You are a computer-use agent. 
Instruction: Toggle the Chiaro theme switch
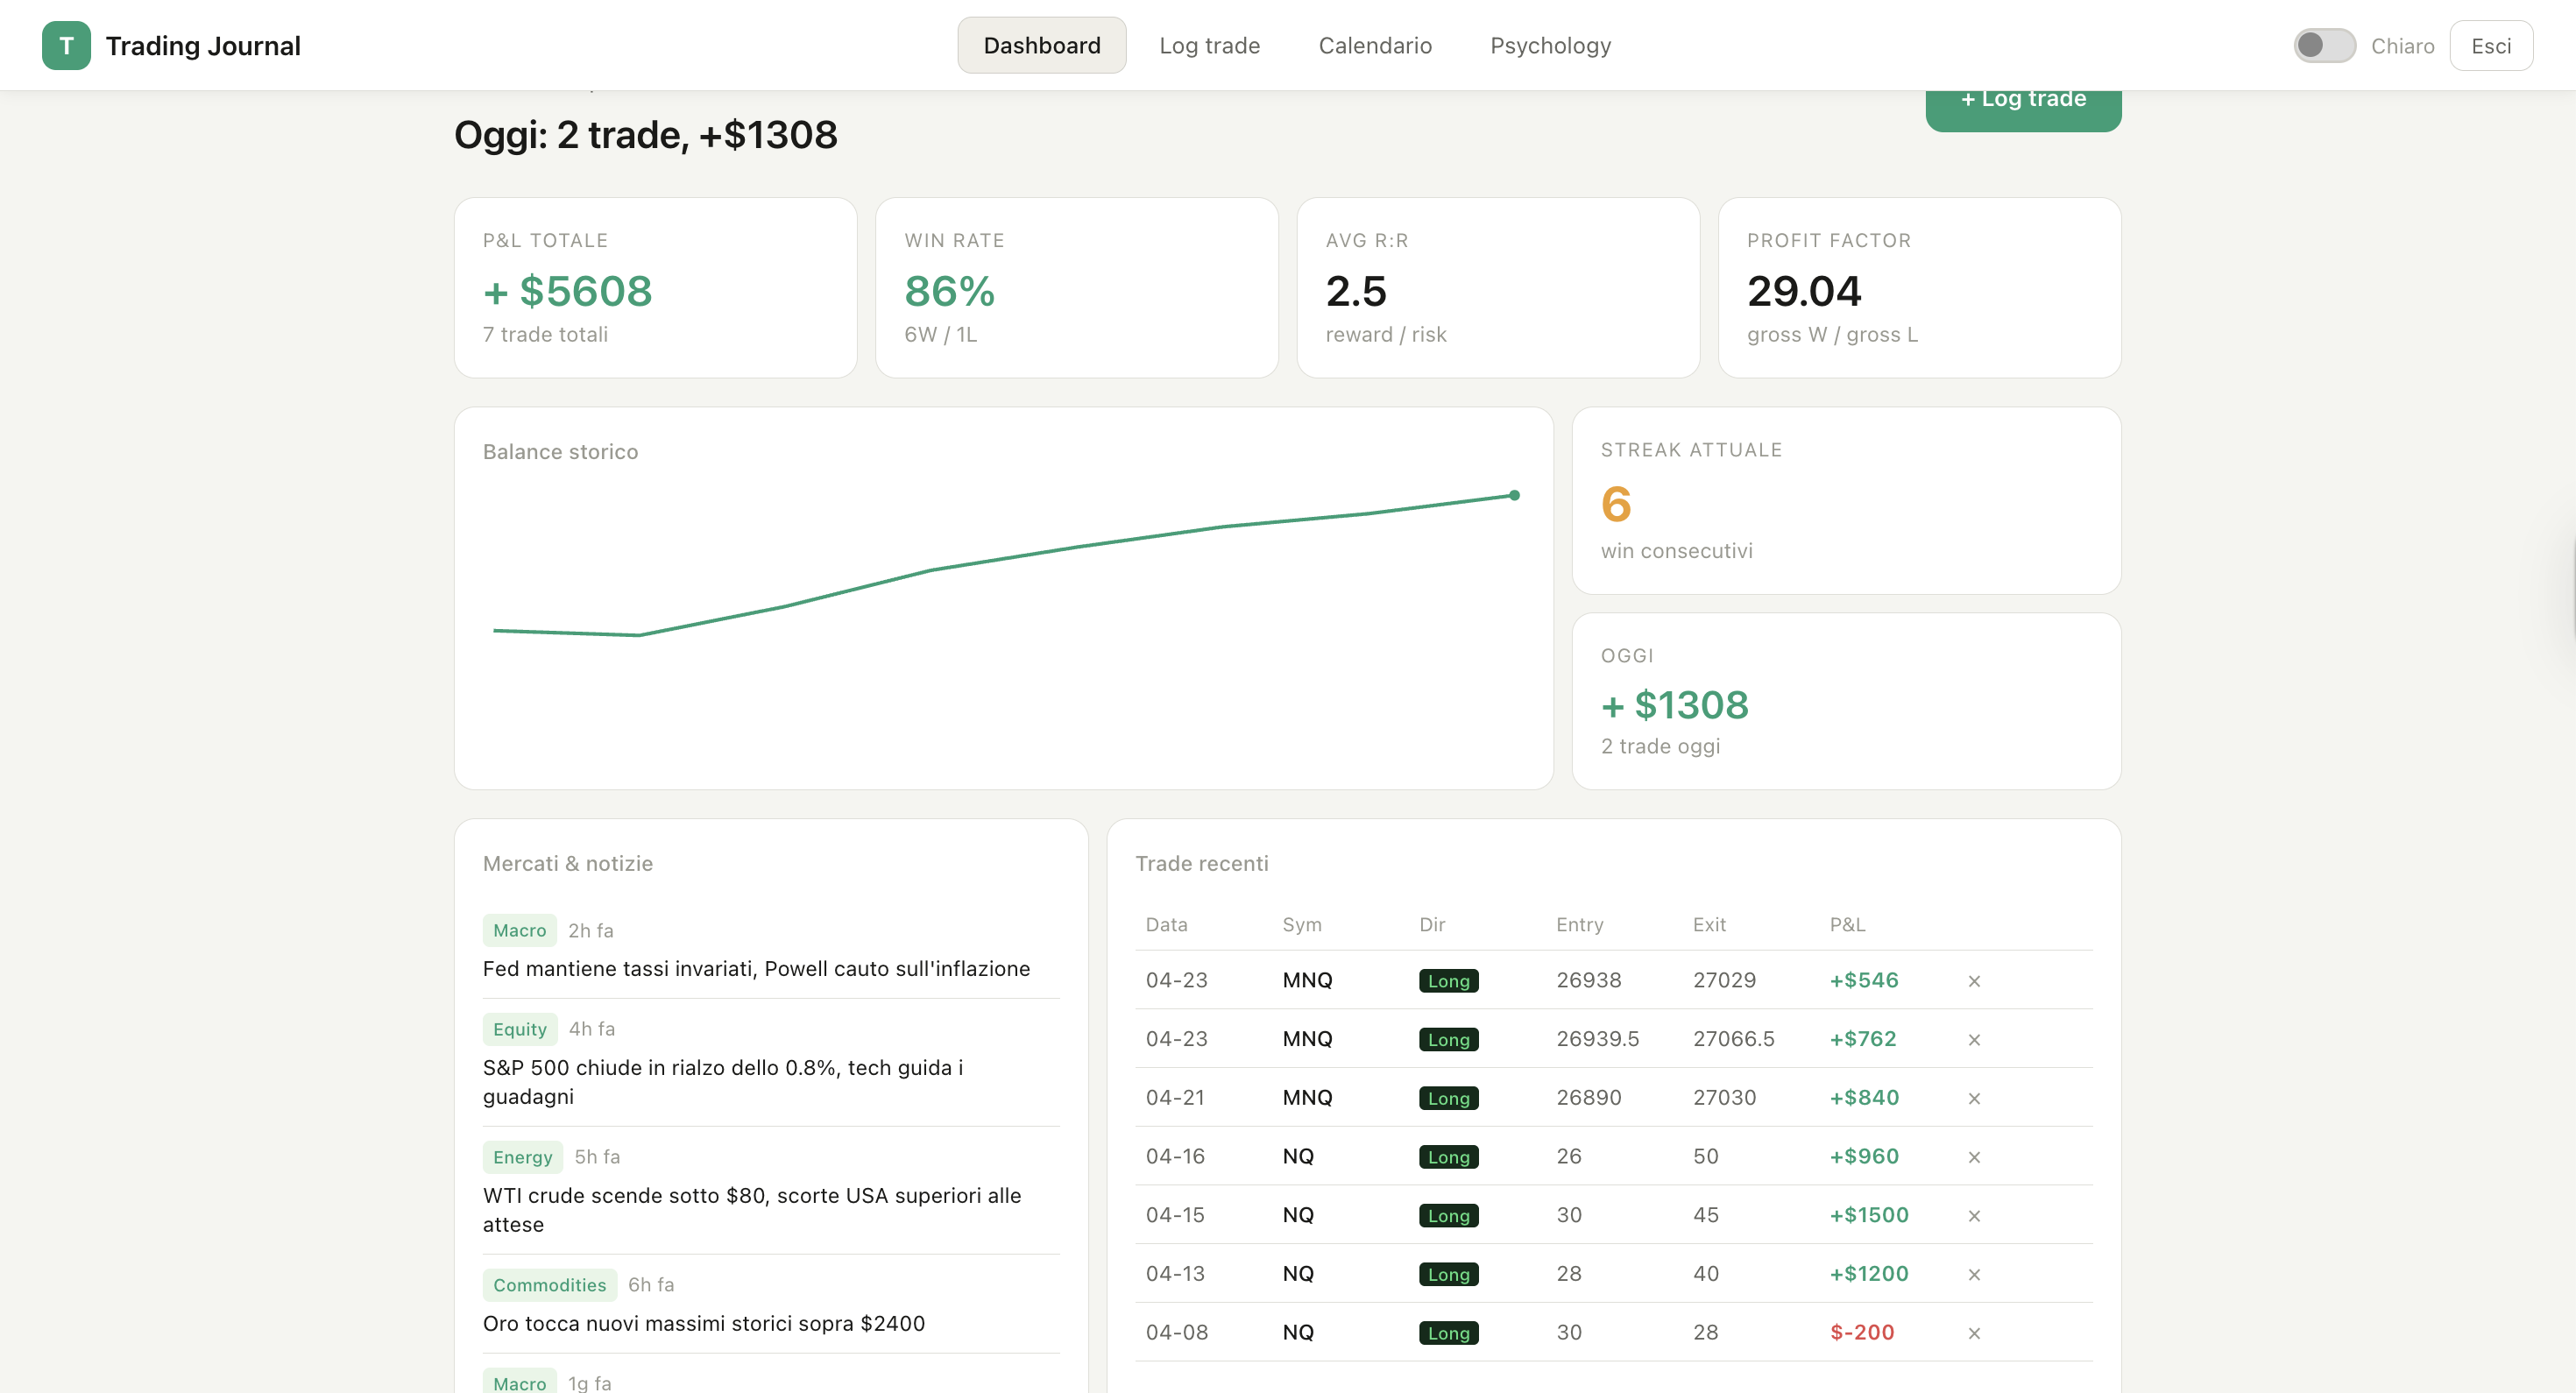(2324, 45)
